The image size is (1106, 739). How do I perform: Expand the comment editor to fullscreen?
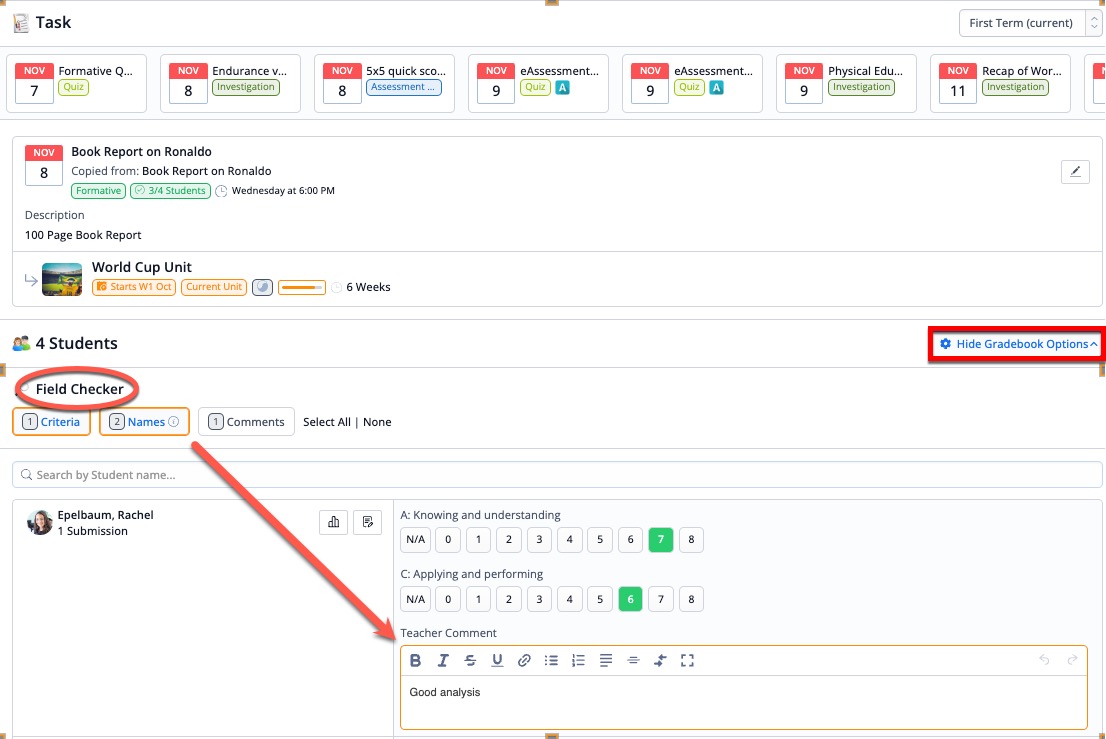pyautogui.click(x=687, y=660)
